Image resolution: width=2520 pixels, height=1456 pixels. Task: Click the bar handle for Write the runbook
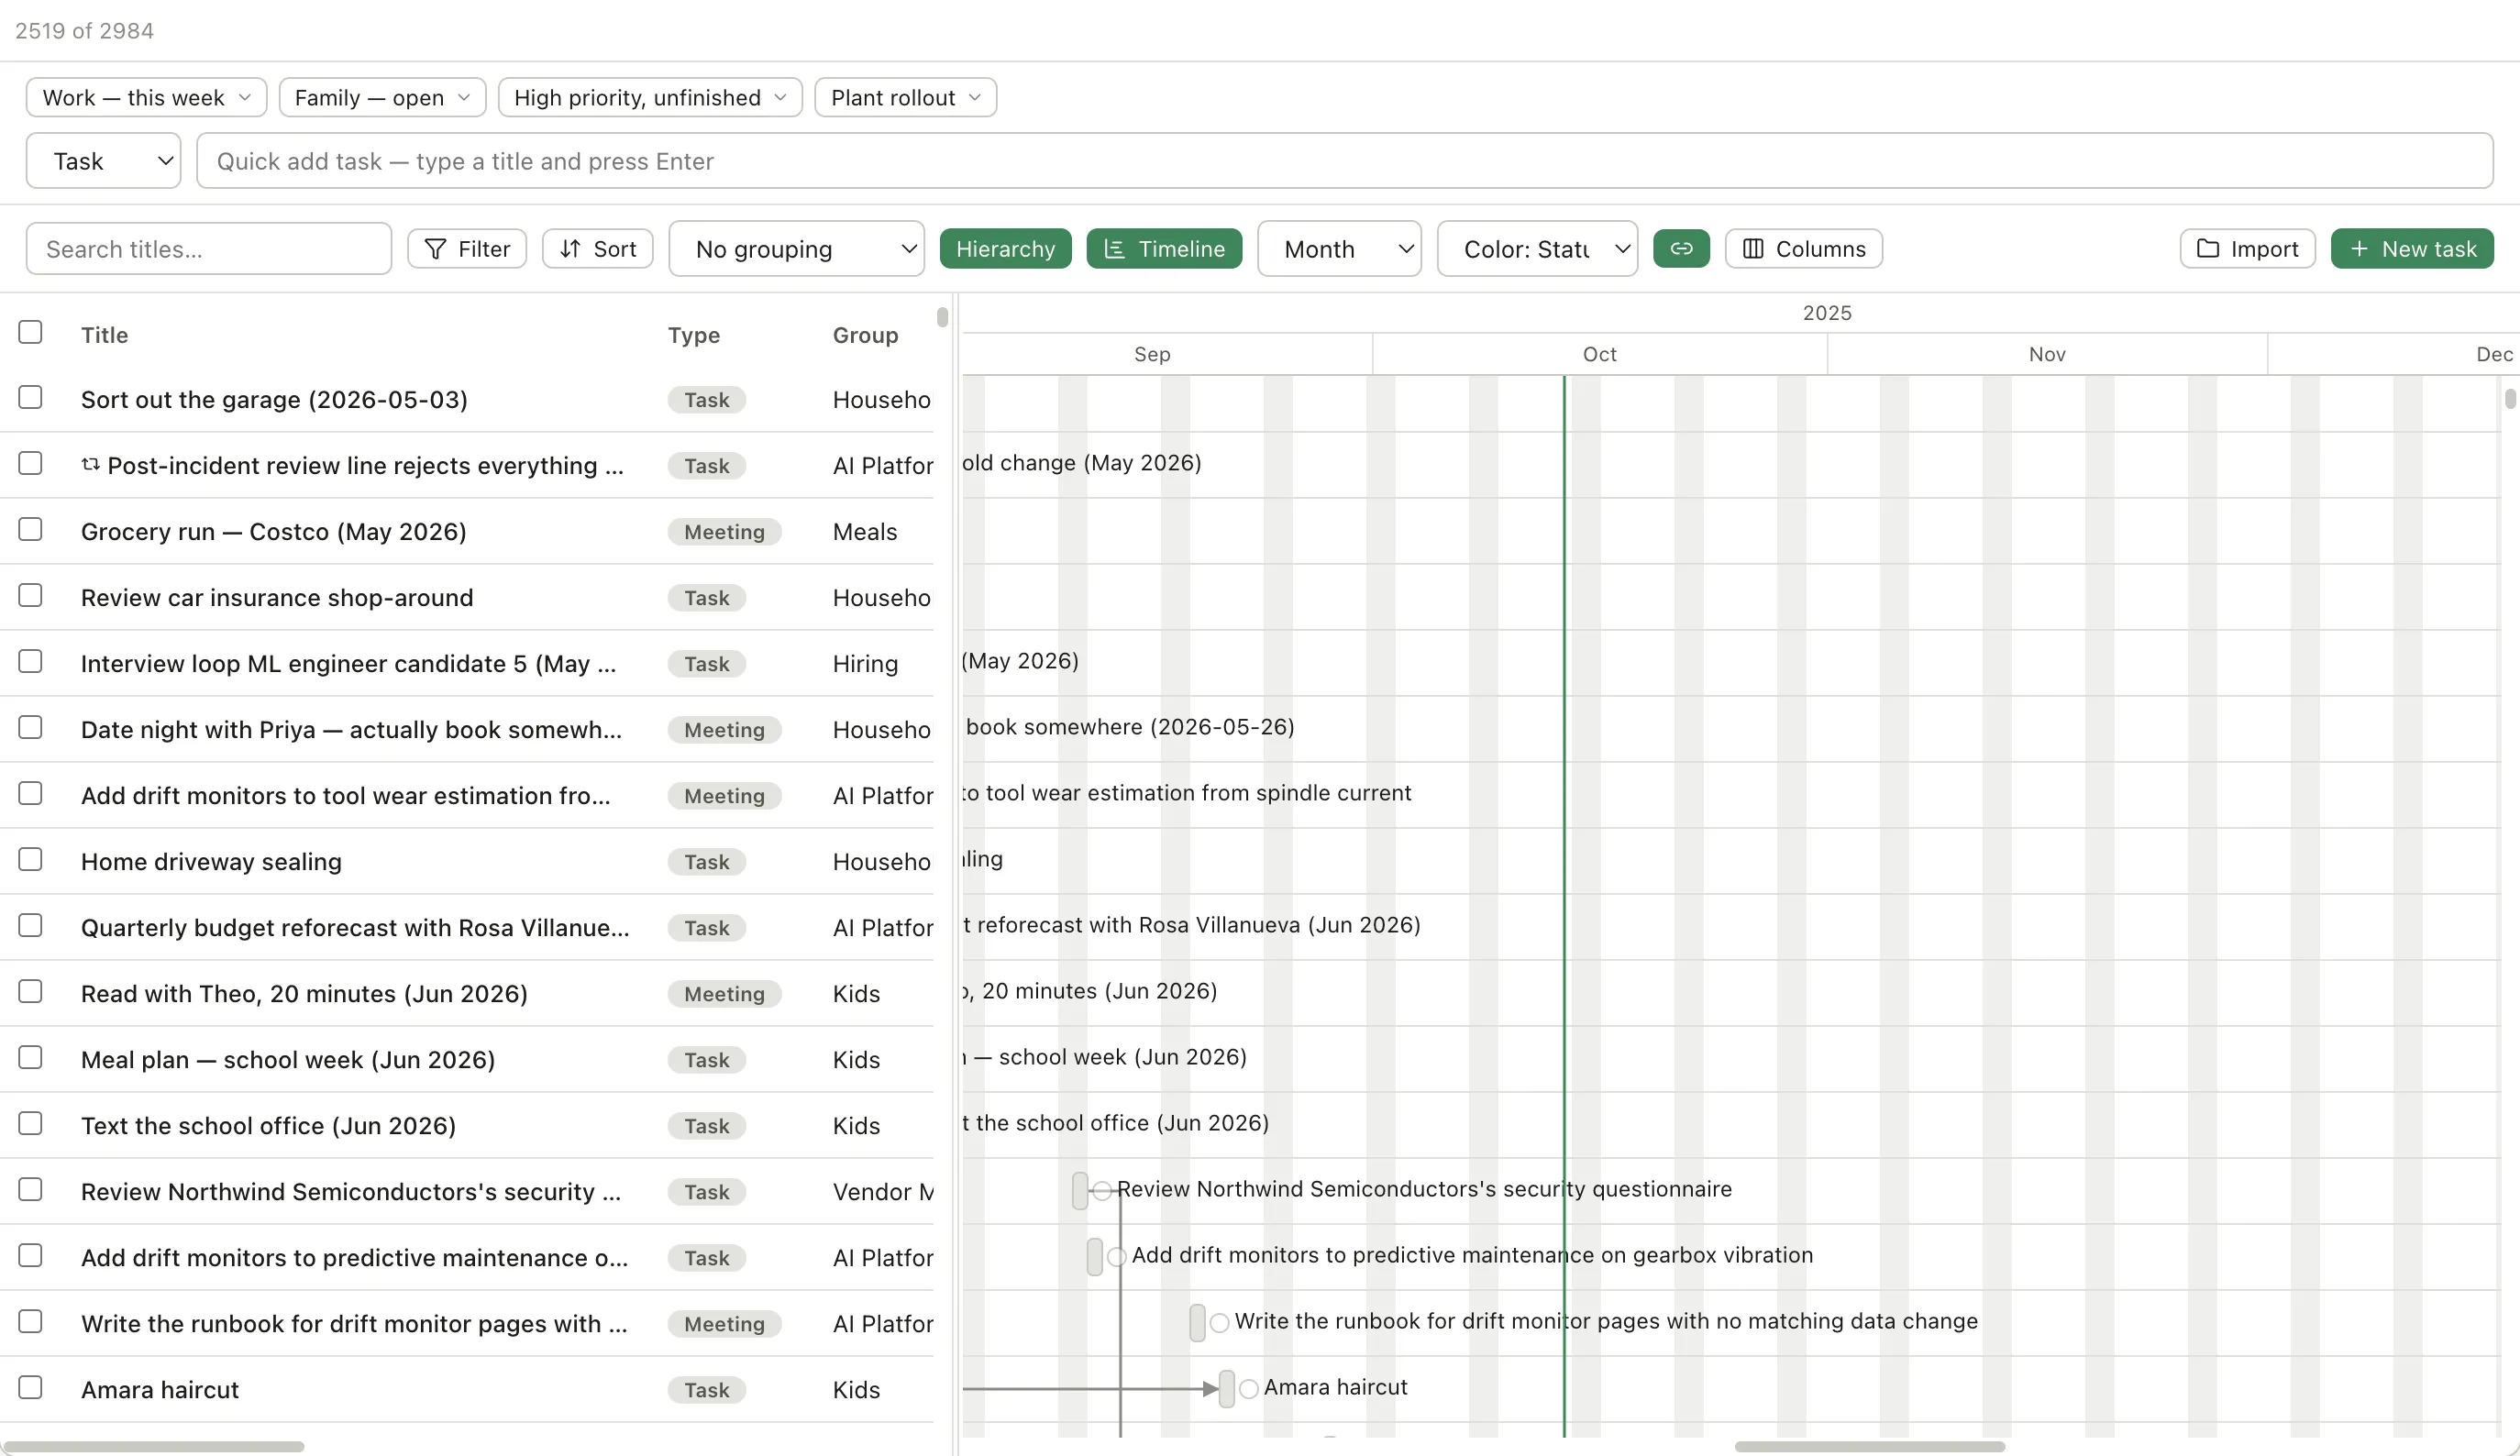point(1197,1322)
